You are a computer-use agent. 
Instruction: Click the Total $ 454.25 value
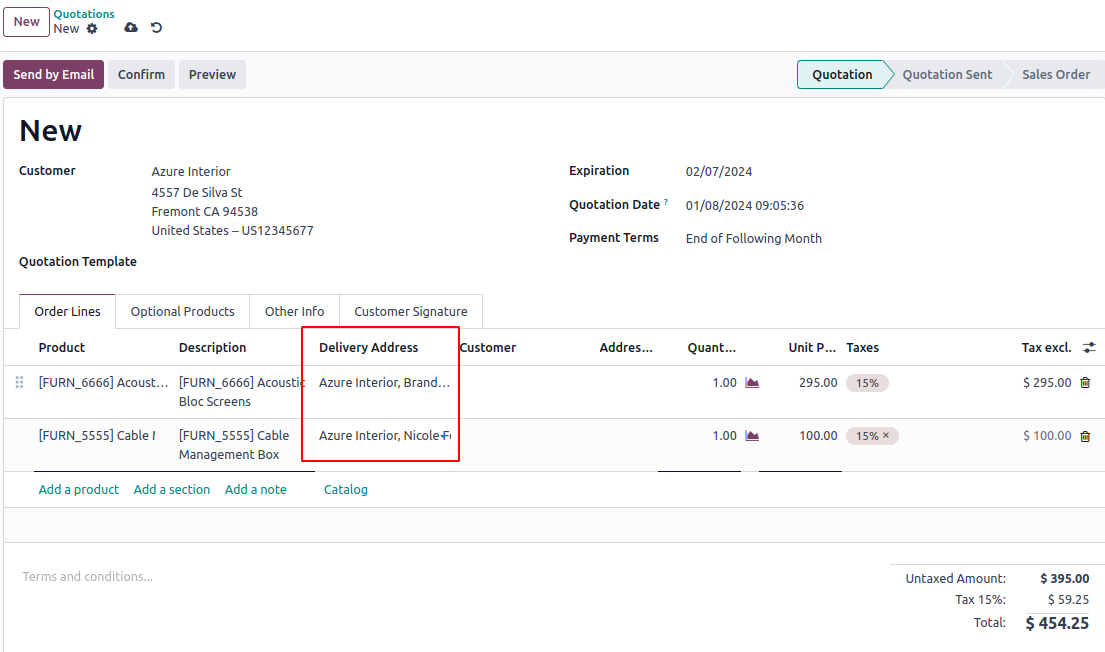point(1057,623)
